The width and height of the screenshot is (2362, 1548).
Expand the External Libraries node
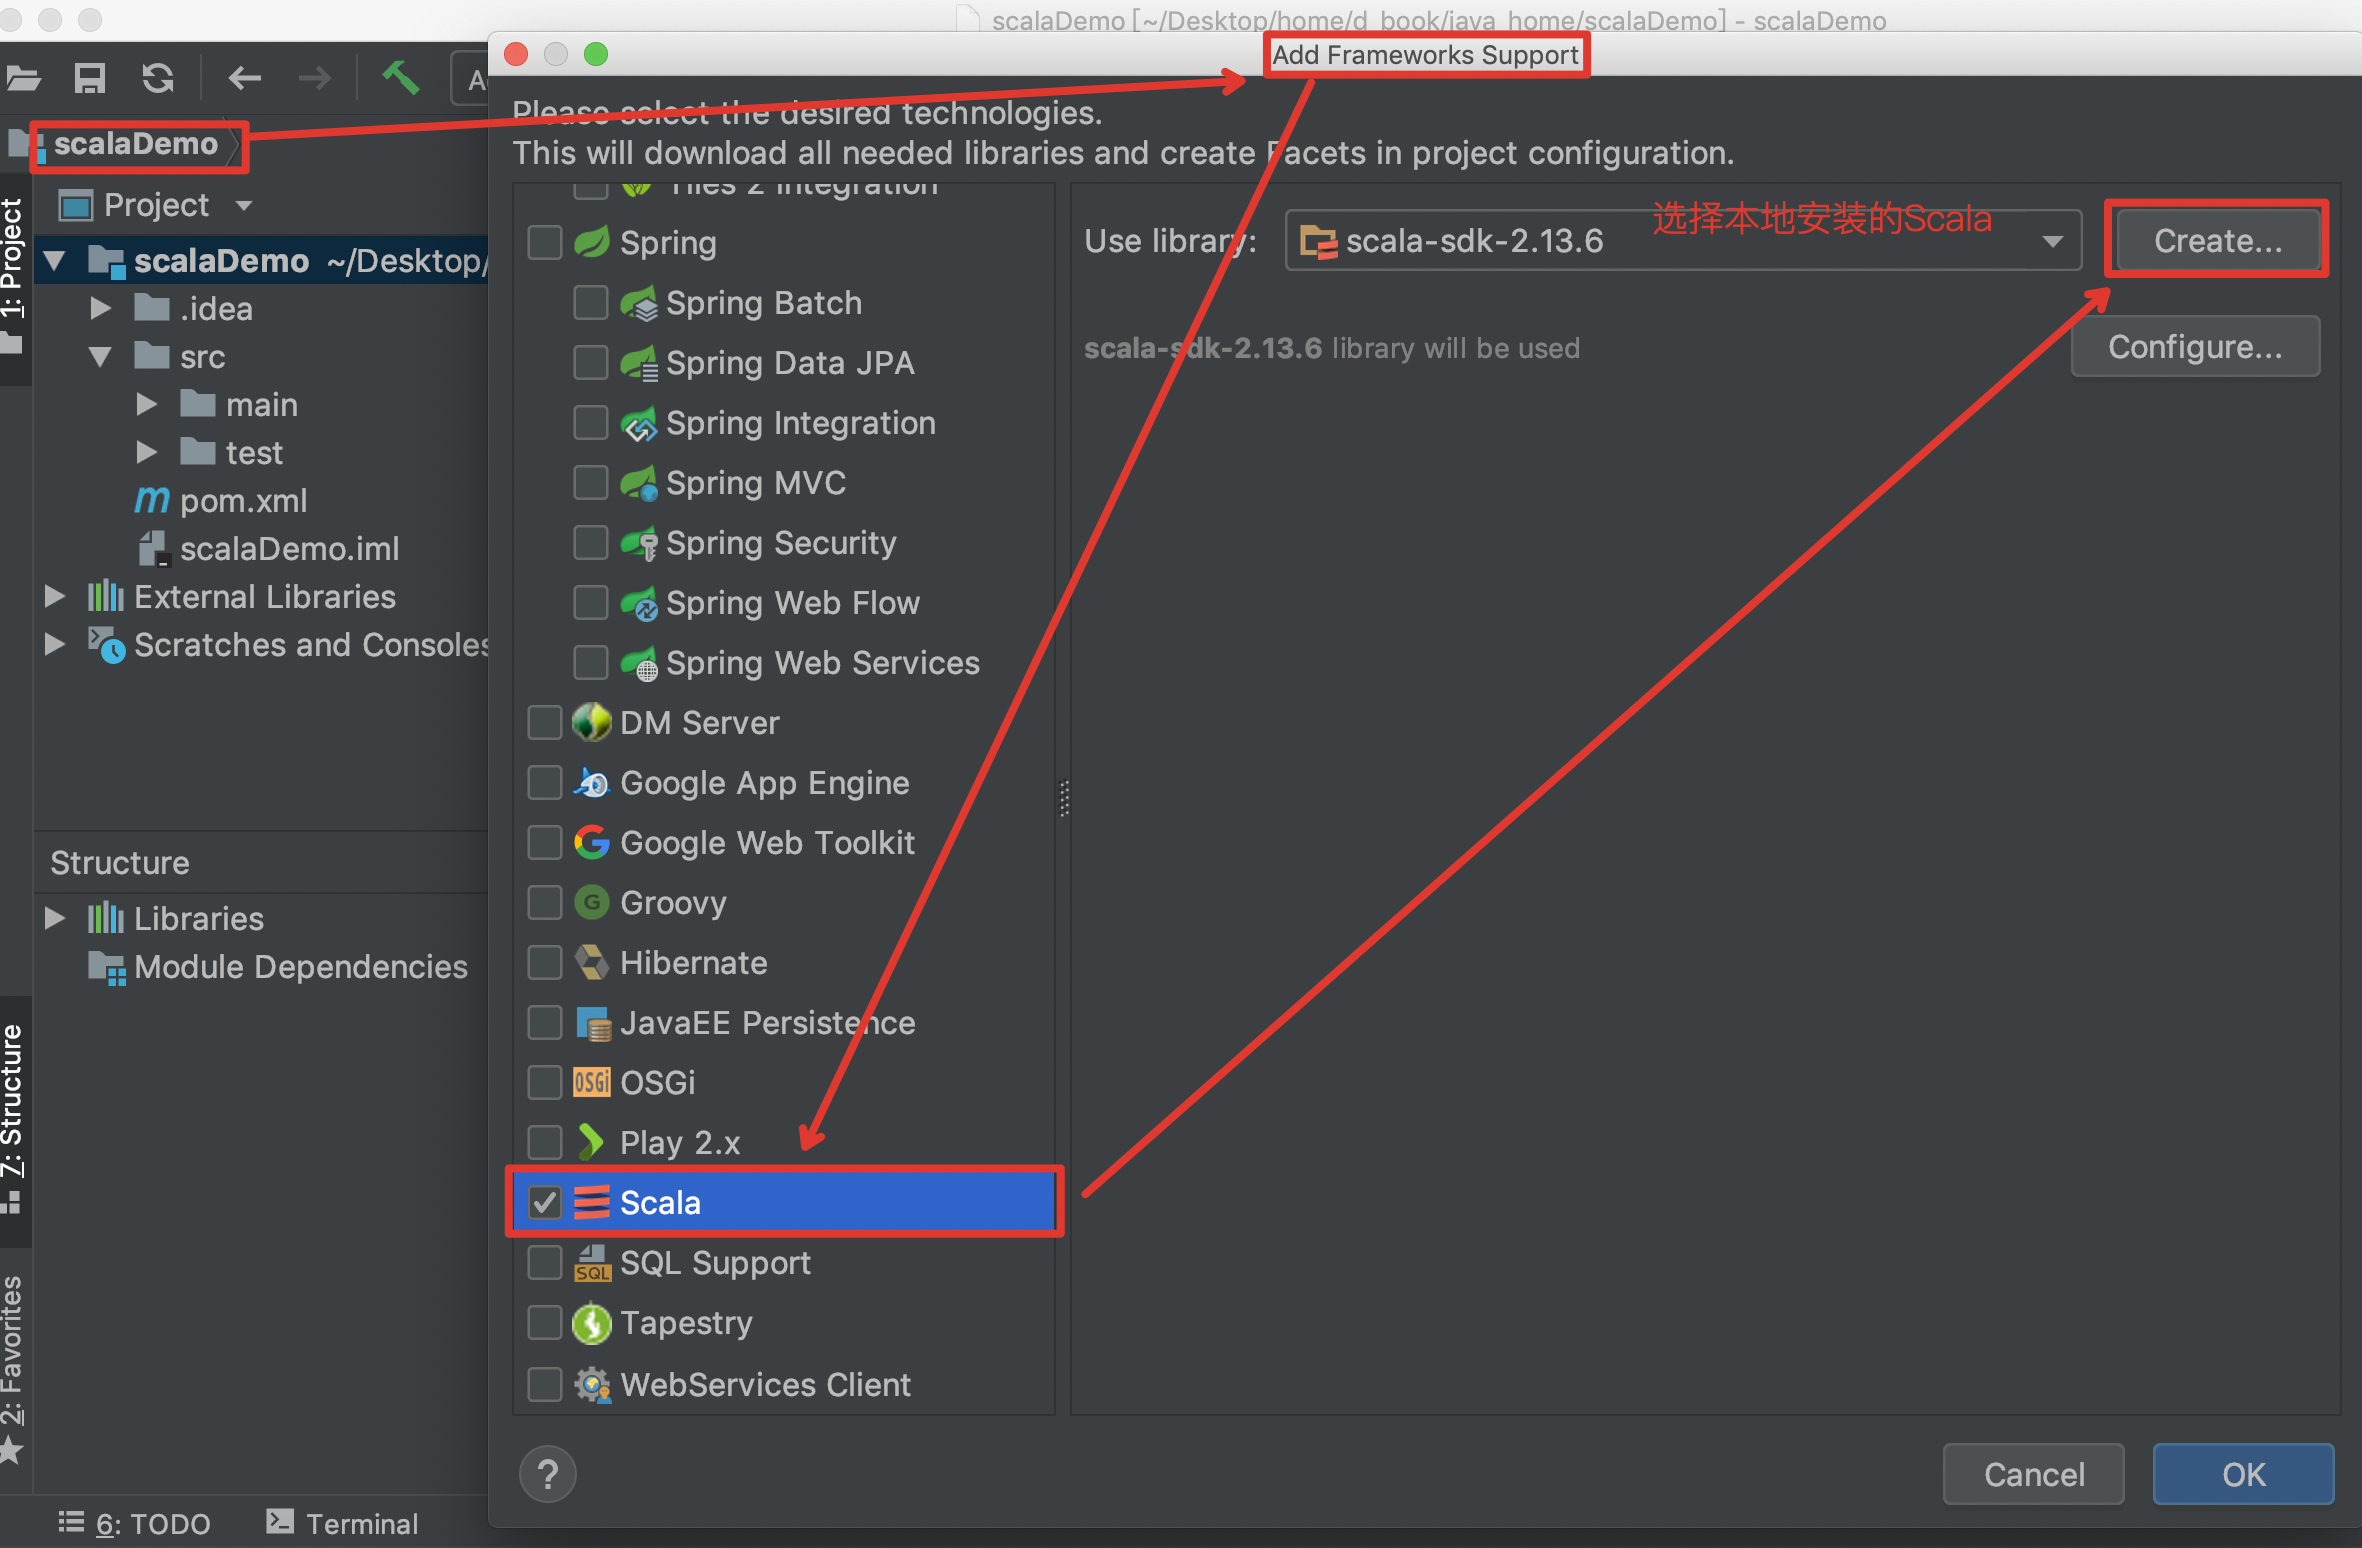(x=55, y=597)
